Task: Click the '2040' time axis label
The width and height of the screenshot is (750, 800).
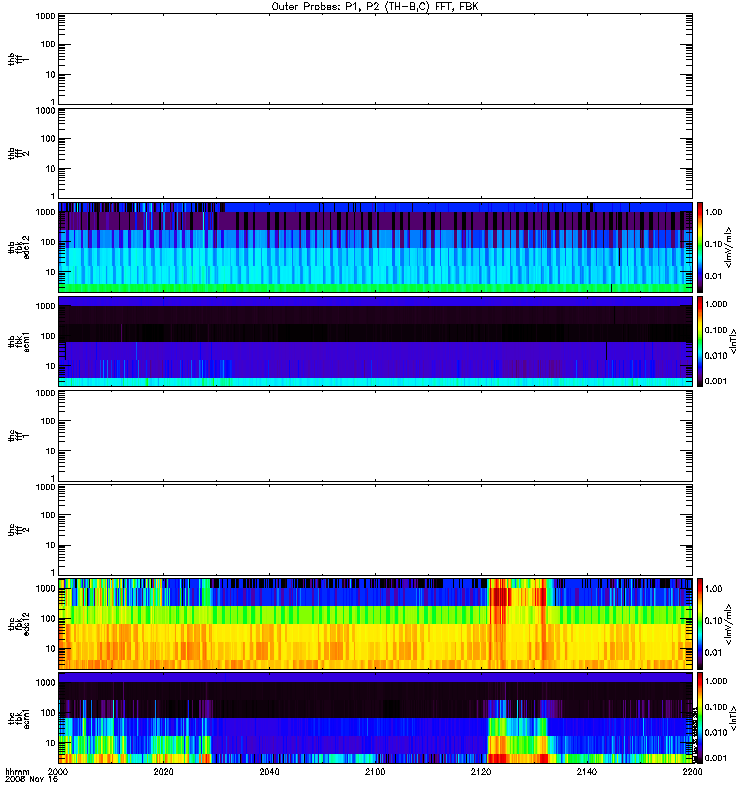Action: coord(269,771)
